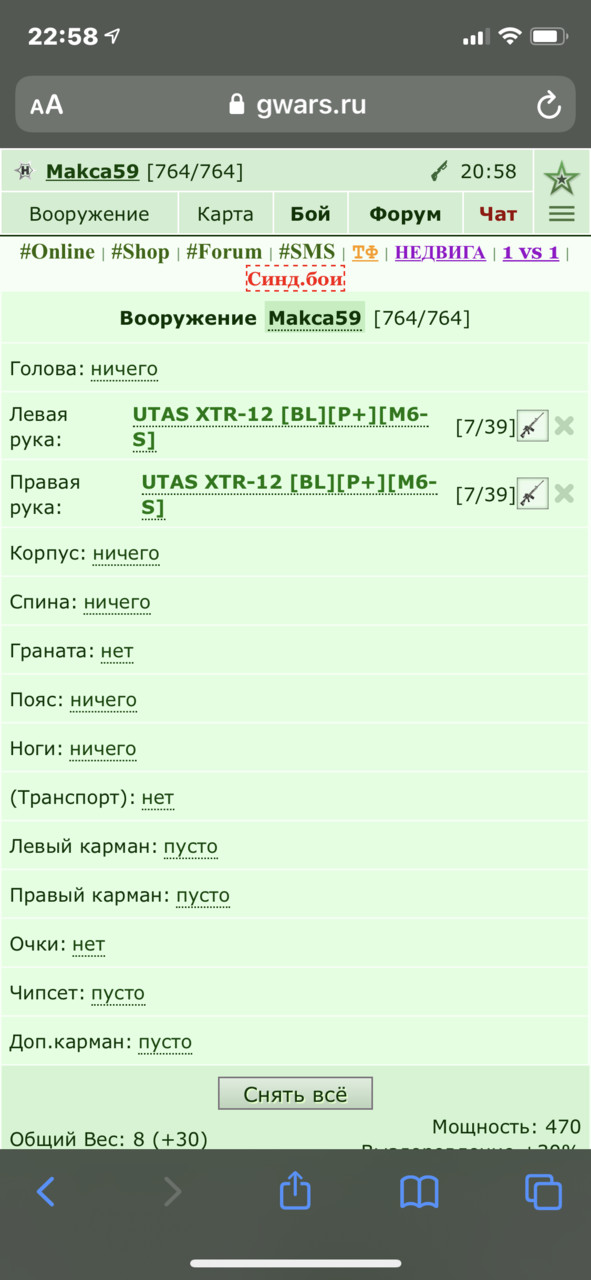The height and width of the screenshot is (1280, 591).
Task: Switch to the Вооружение tab
Action: click(x=89, y=214)
